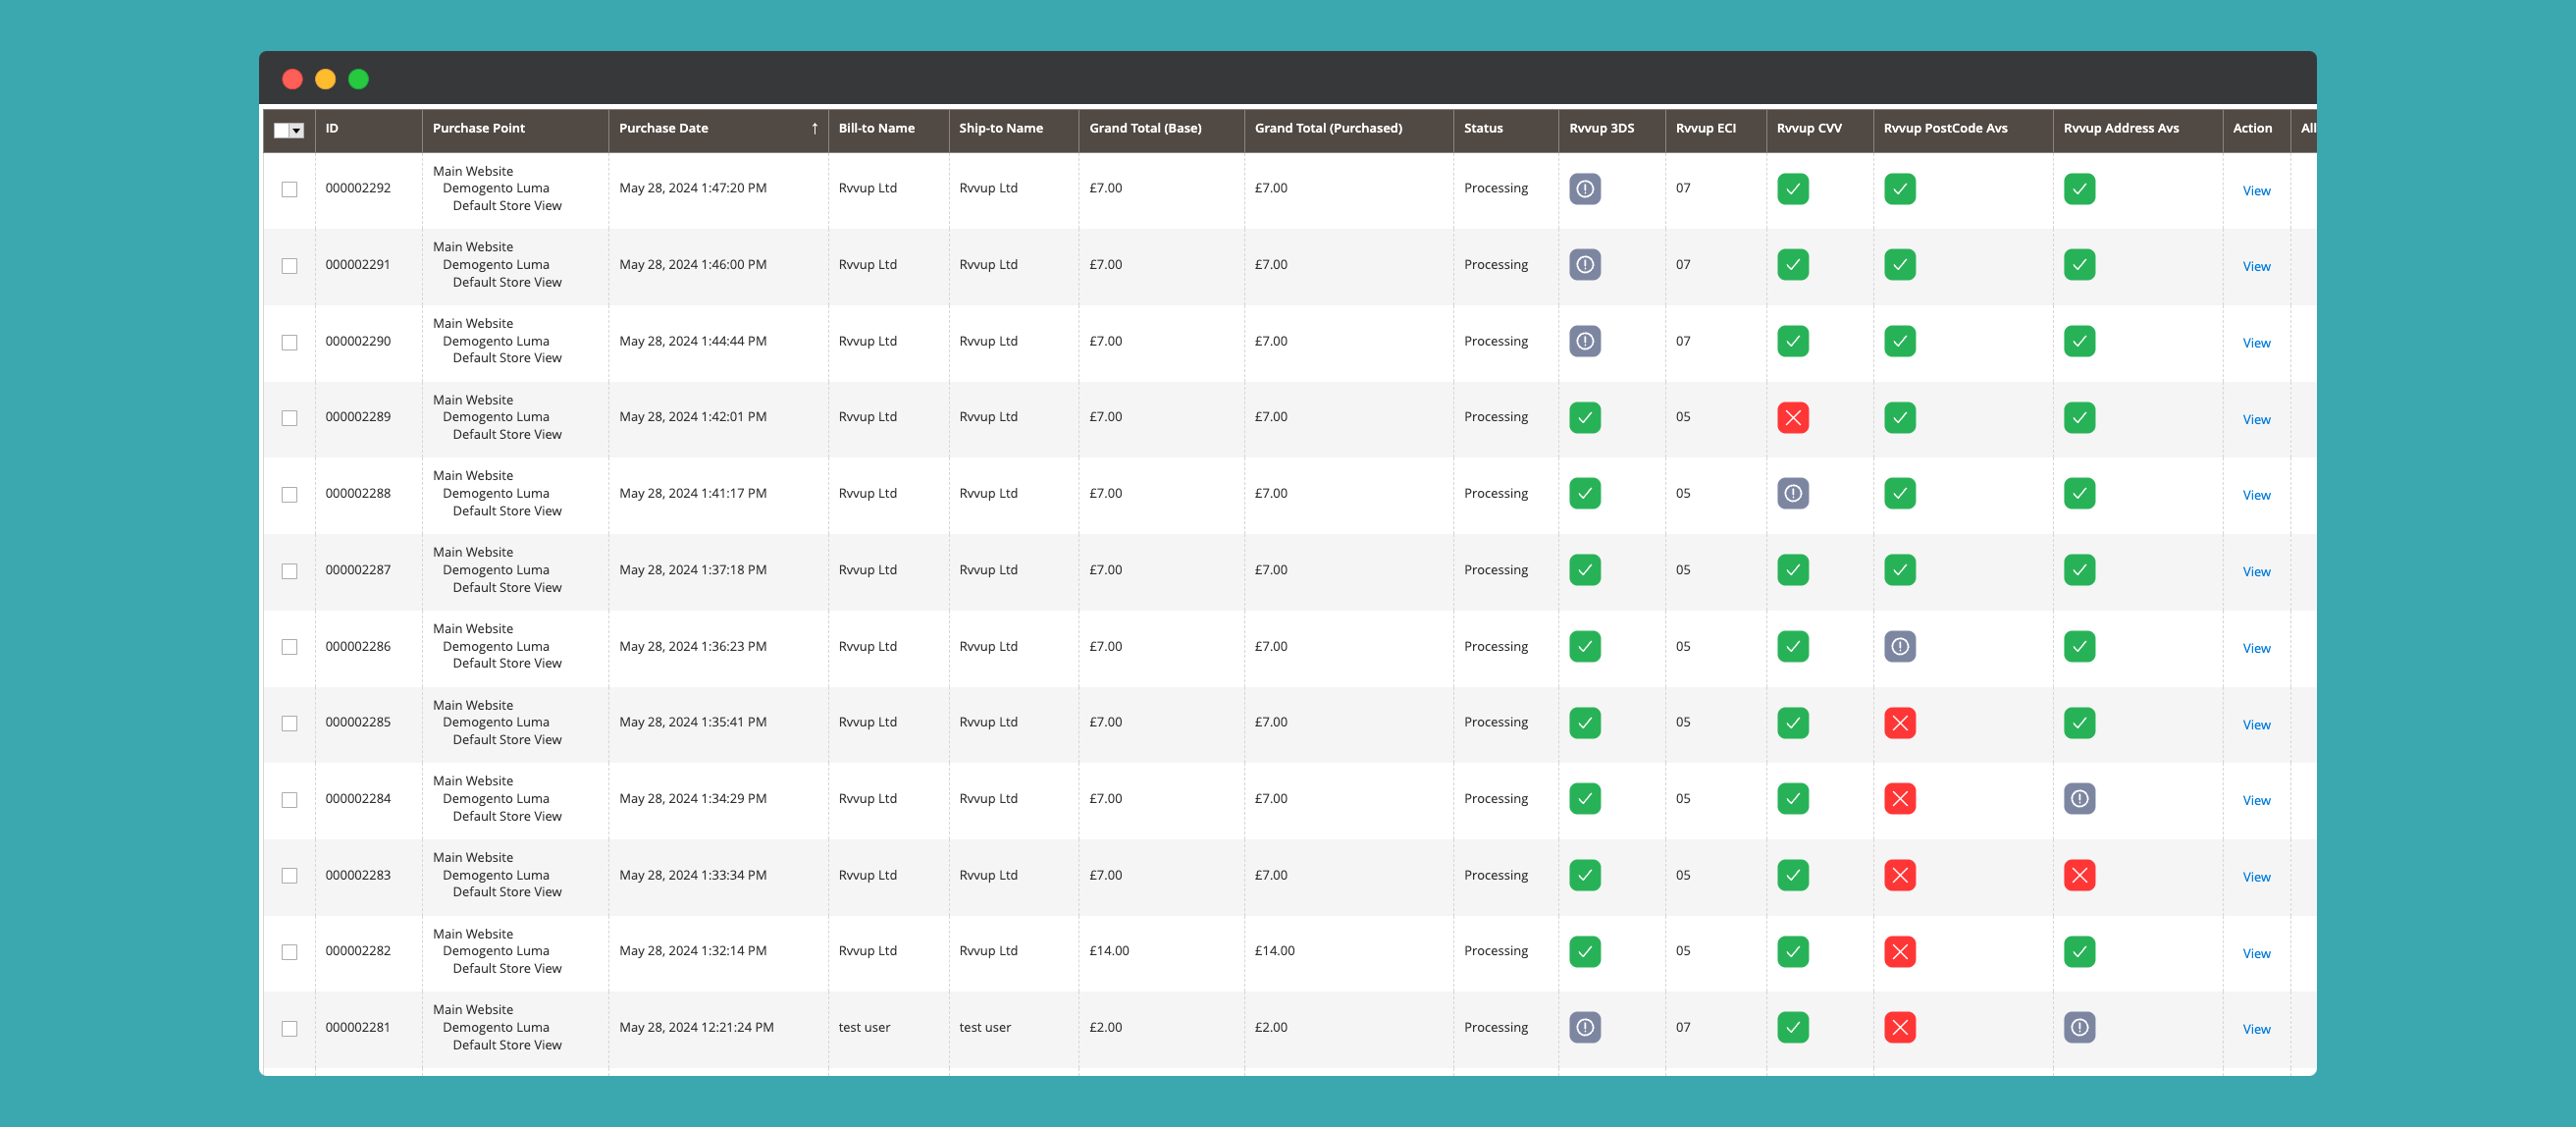Click the Bill-to Name cell 'test user'

click(x=863, y=1028)
